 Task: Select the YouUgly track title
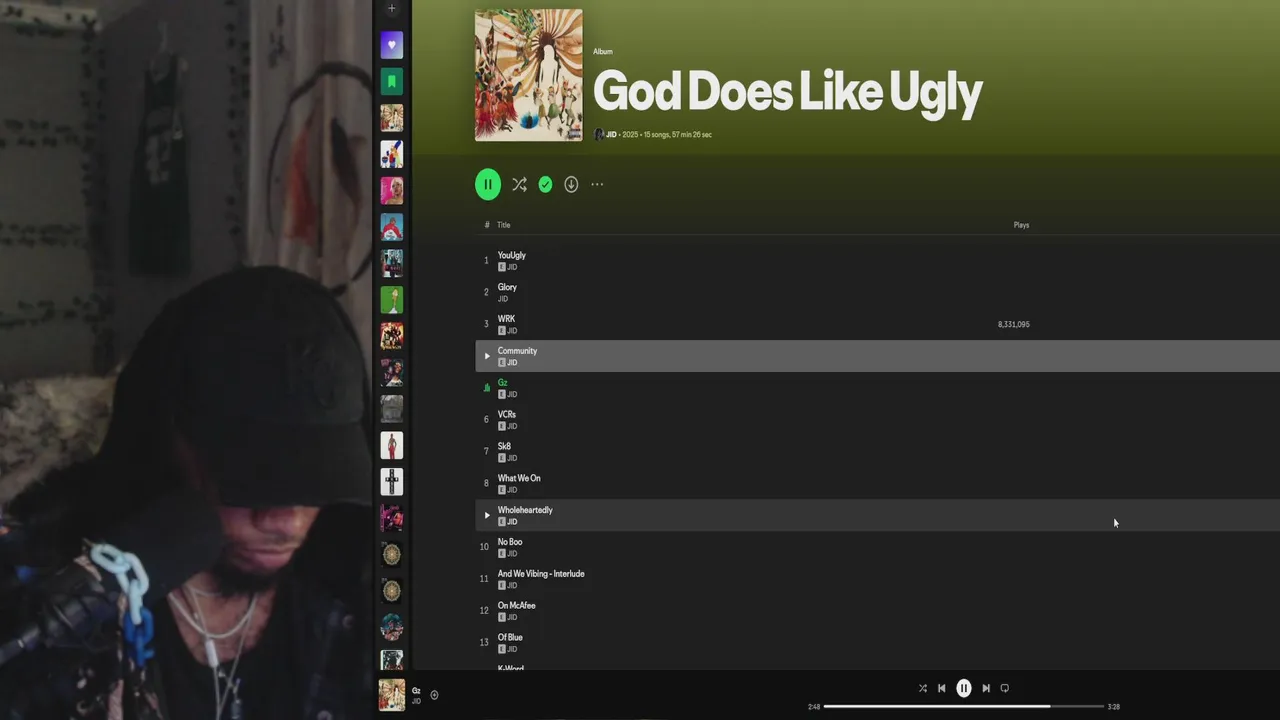point(511,255)
